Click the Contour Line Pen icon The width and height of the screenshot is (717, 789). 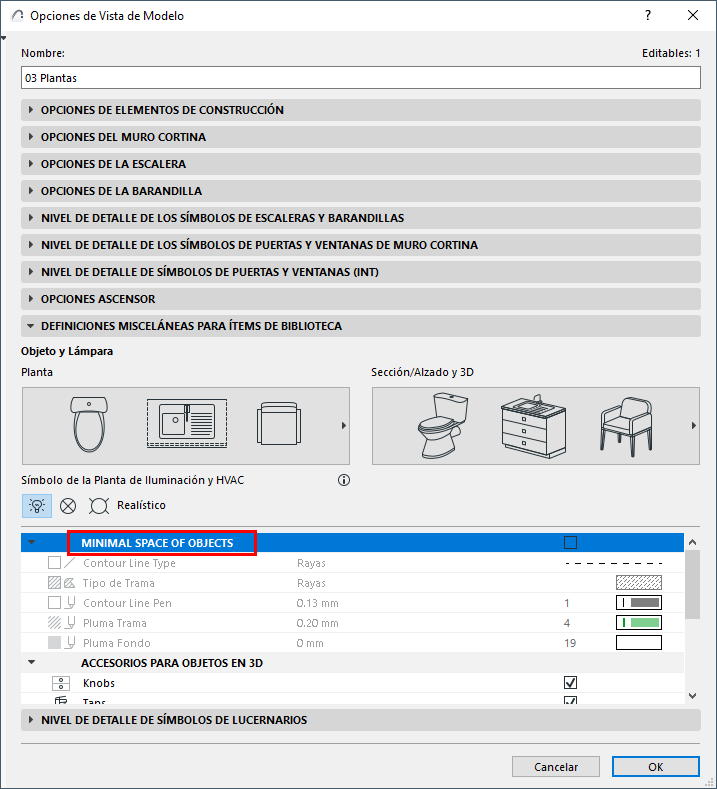click(x=71, y=603)
